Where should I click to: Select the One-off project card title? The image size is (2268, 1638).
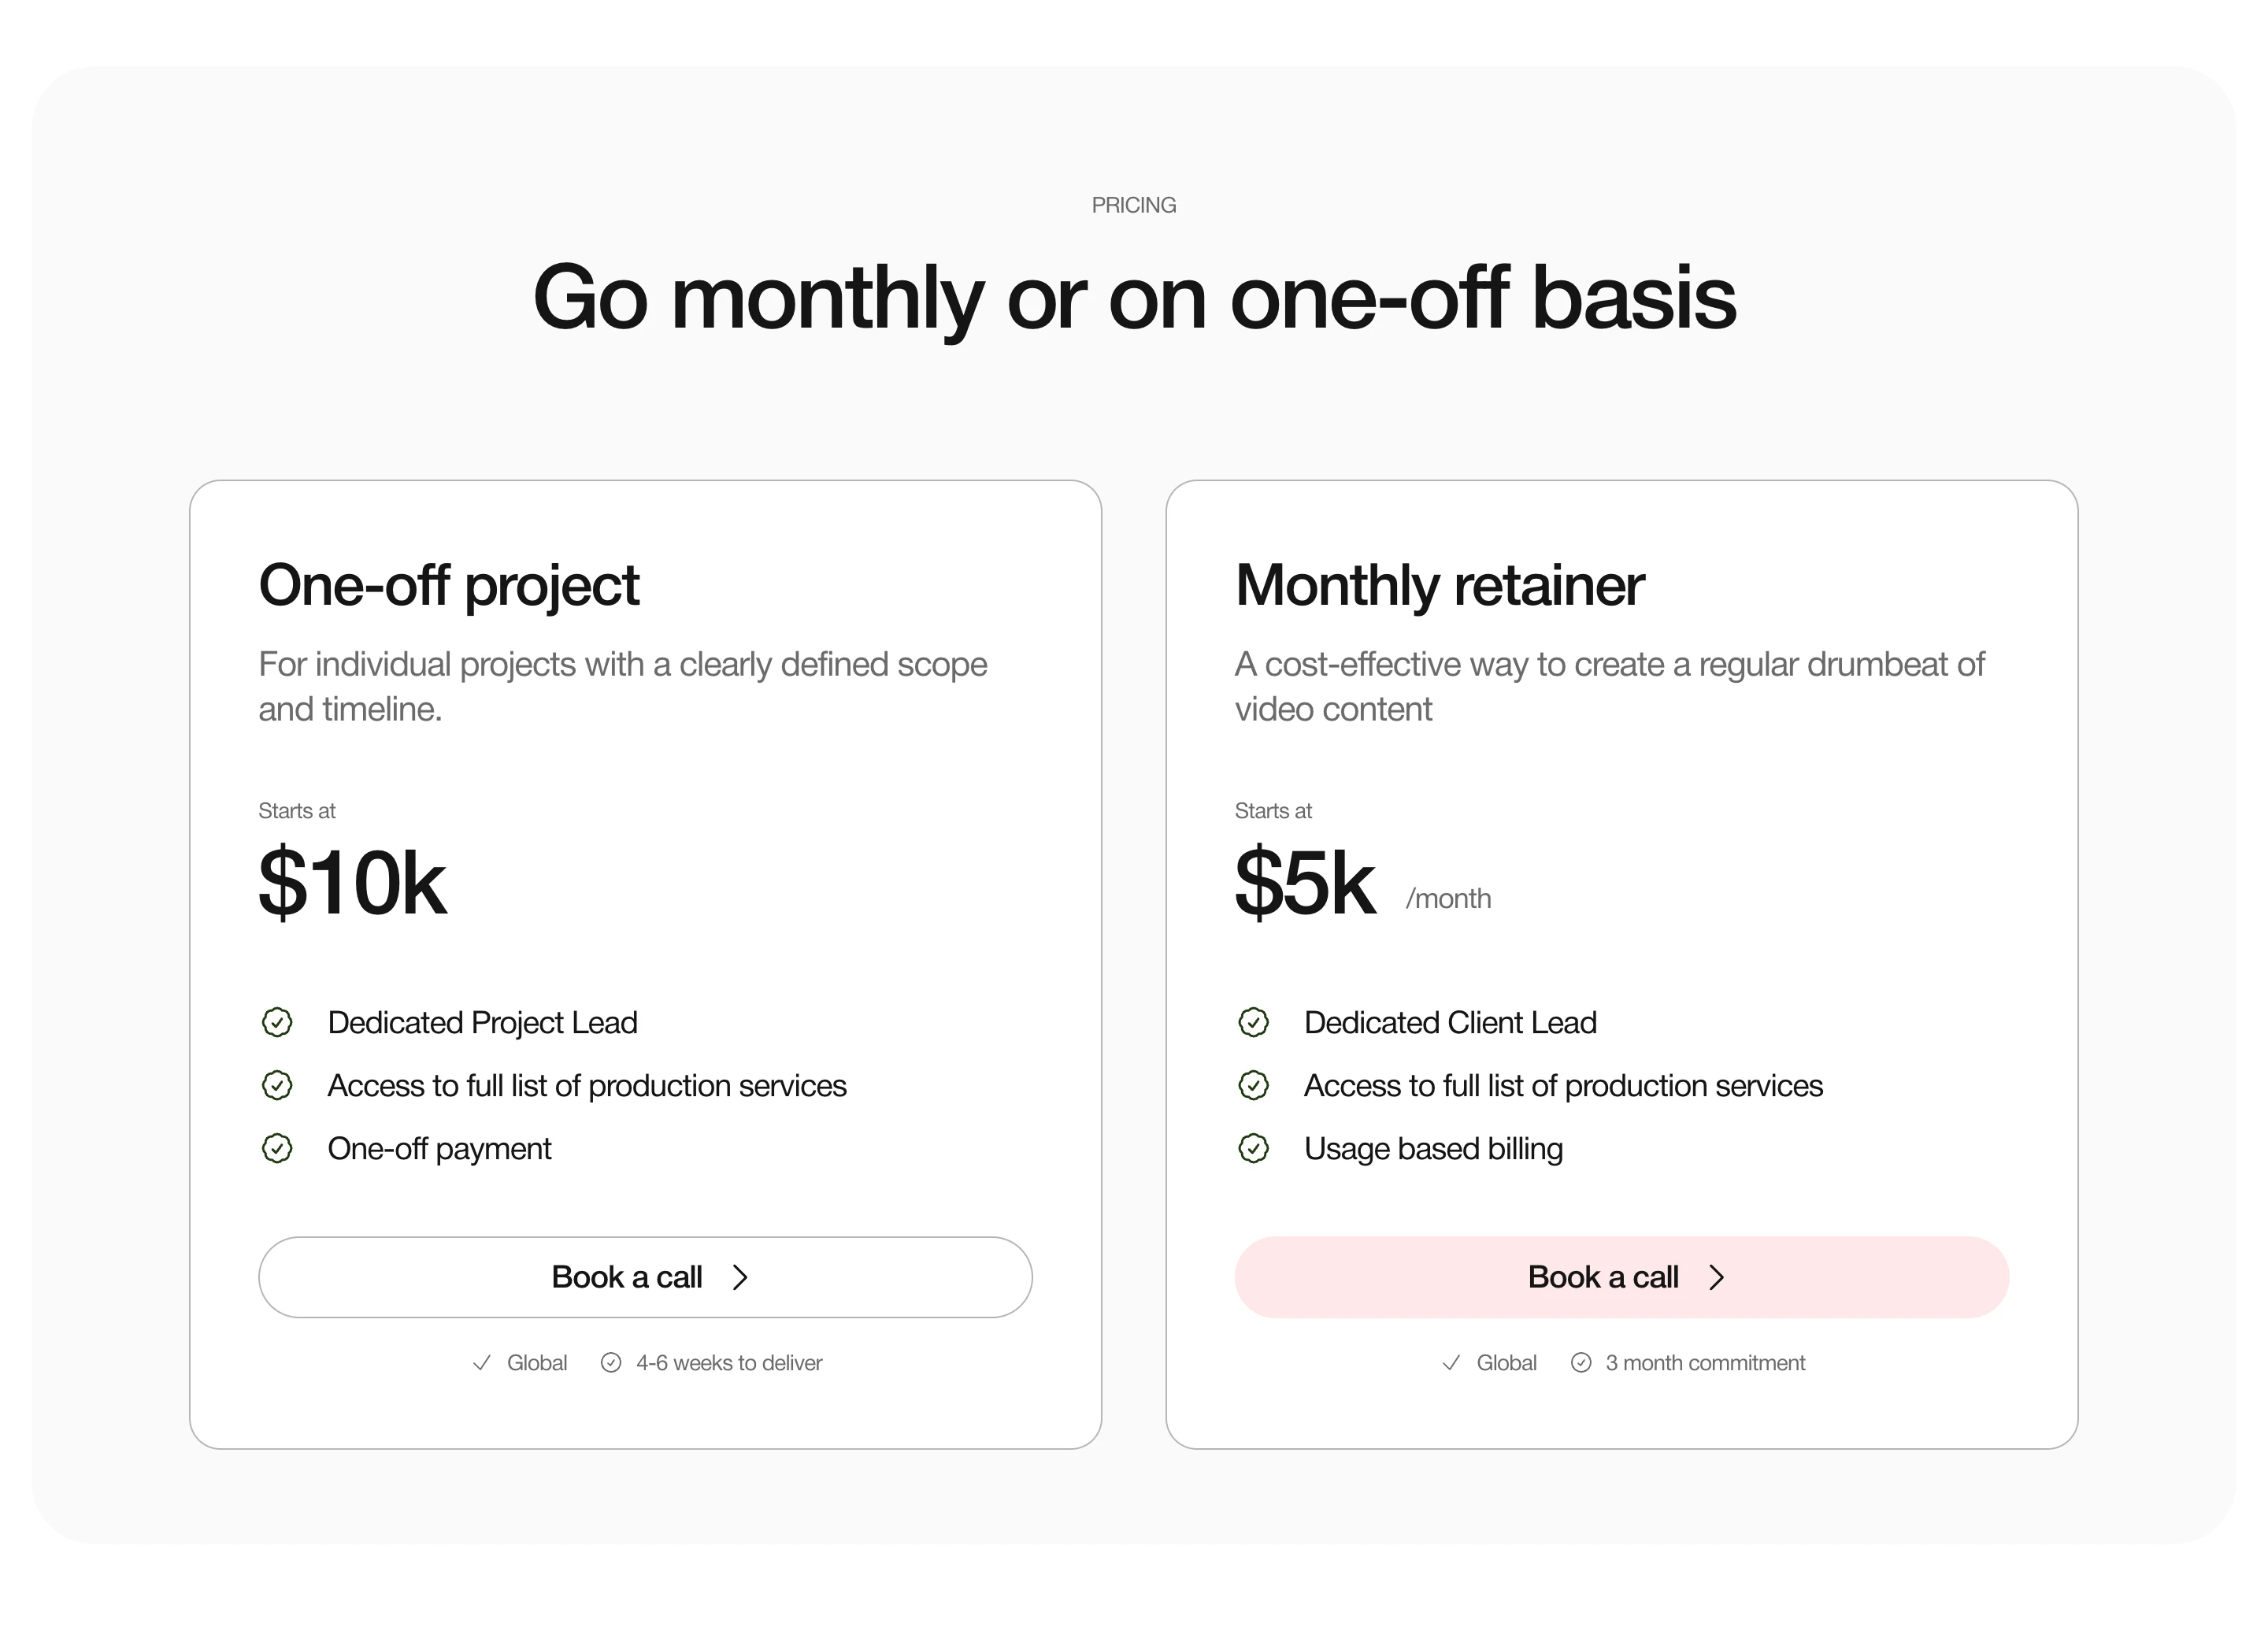[449, 585]
